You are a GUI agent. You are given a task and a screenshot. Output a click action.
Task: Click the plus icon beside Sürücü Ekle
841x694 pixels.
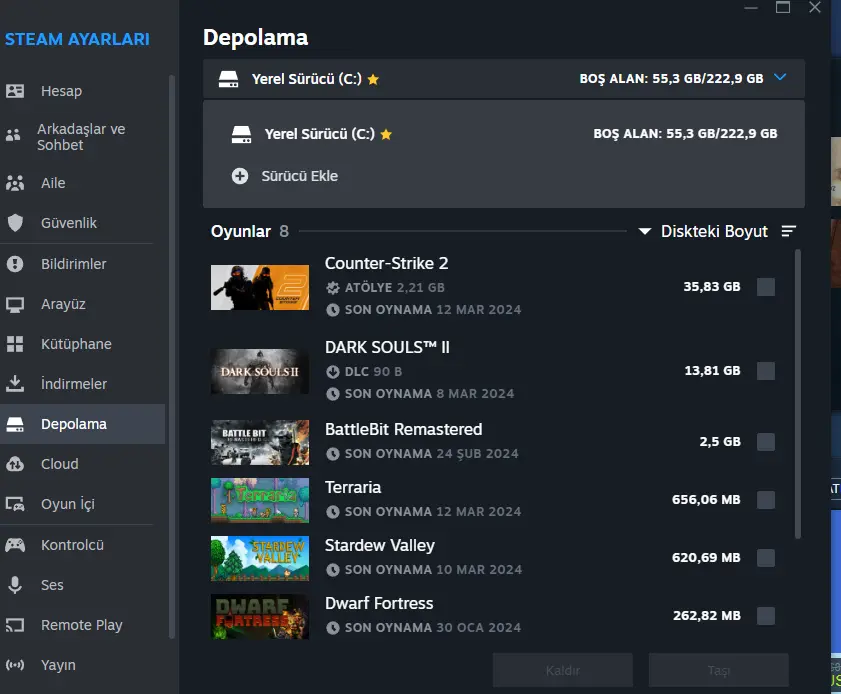point(240,176)
